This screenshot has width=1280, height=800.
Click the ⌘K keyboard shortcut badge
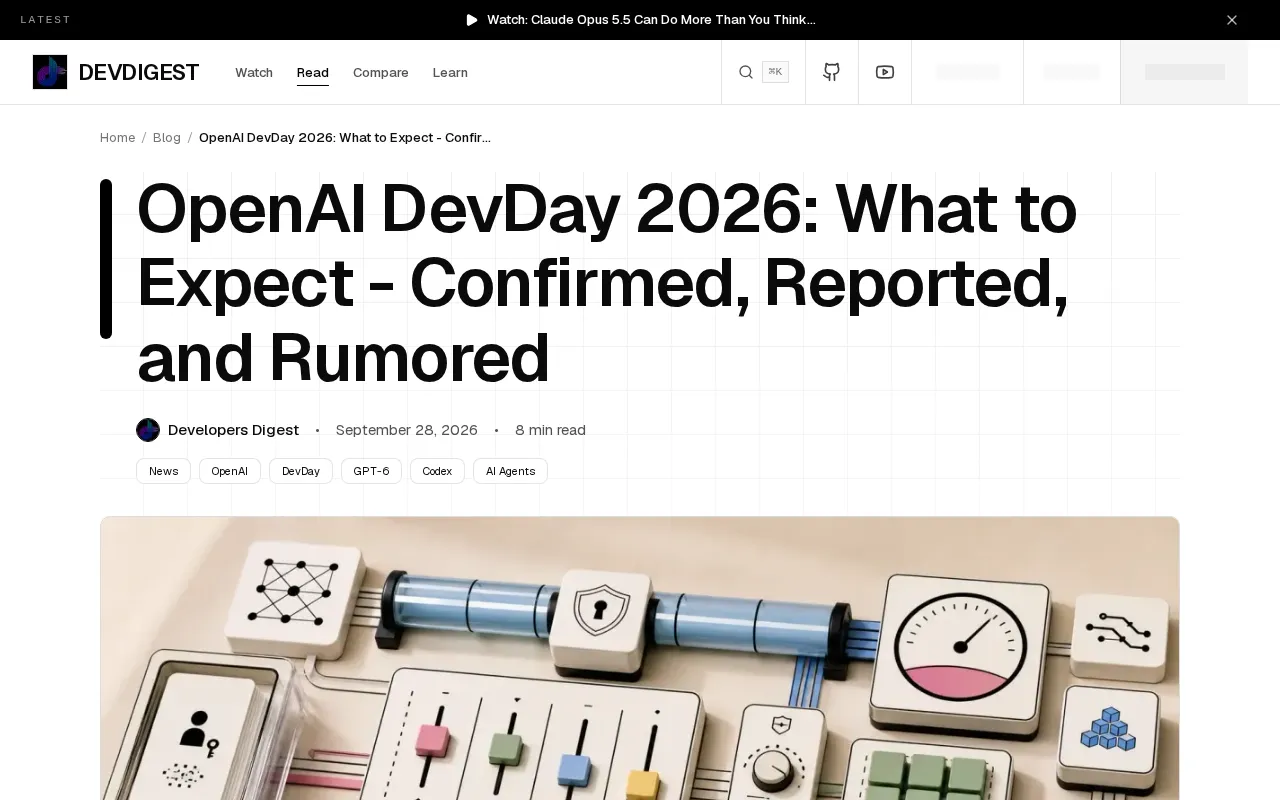coord(775,72)
